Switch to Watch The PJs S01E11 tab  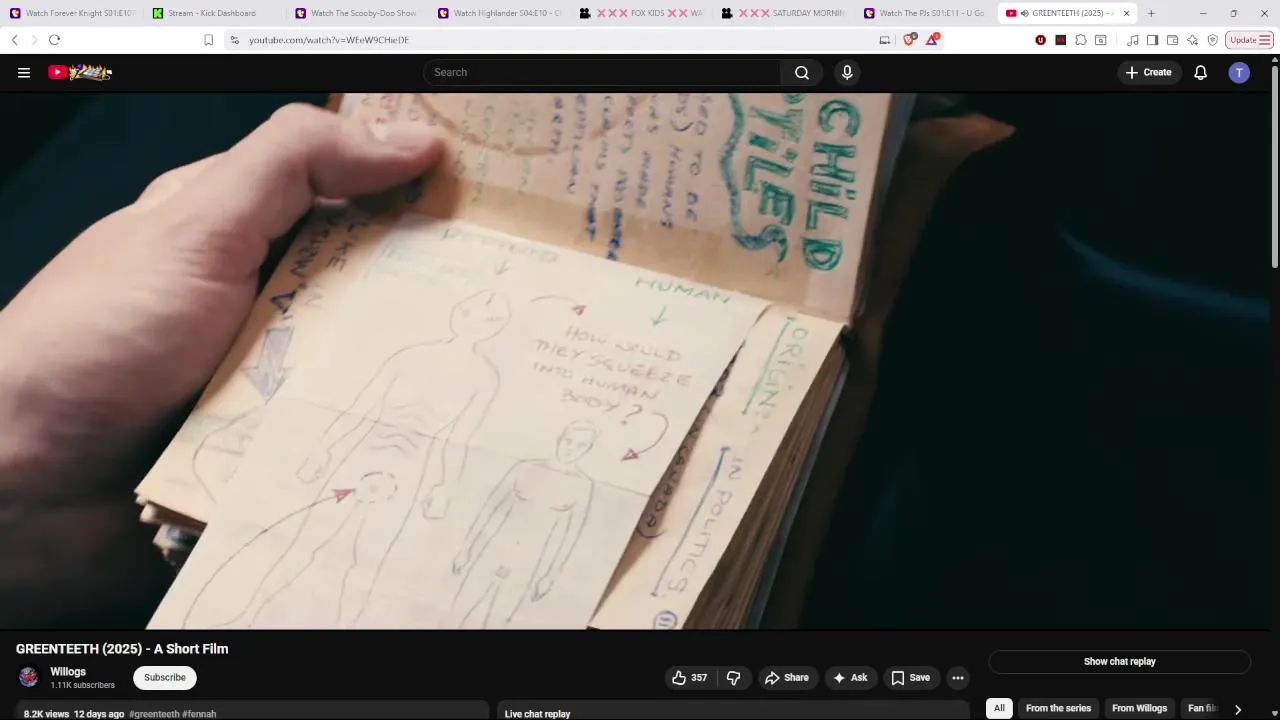pos(927,13)
